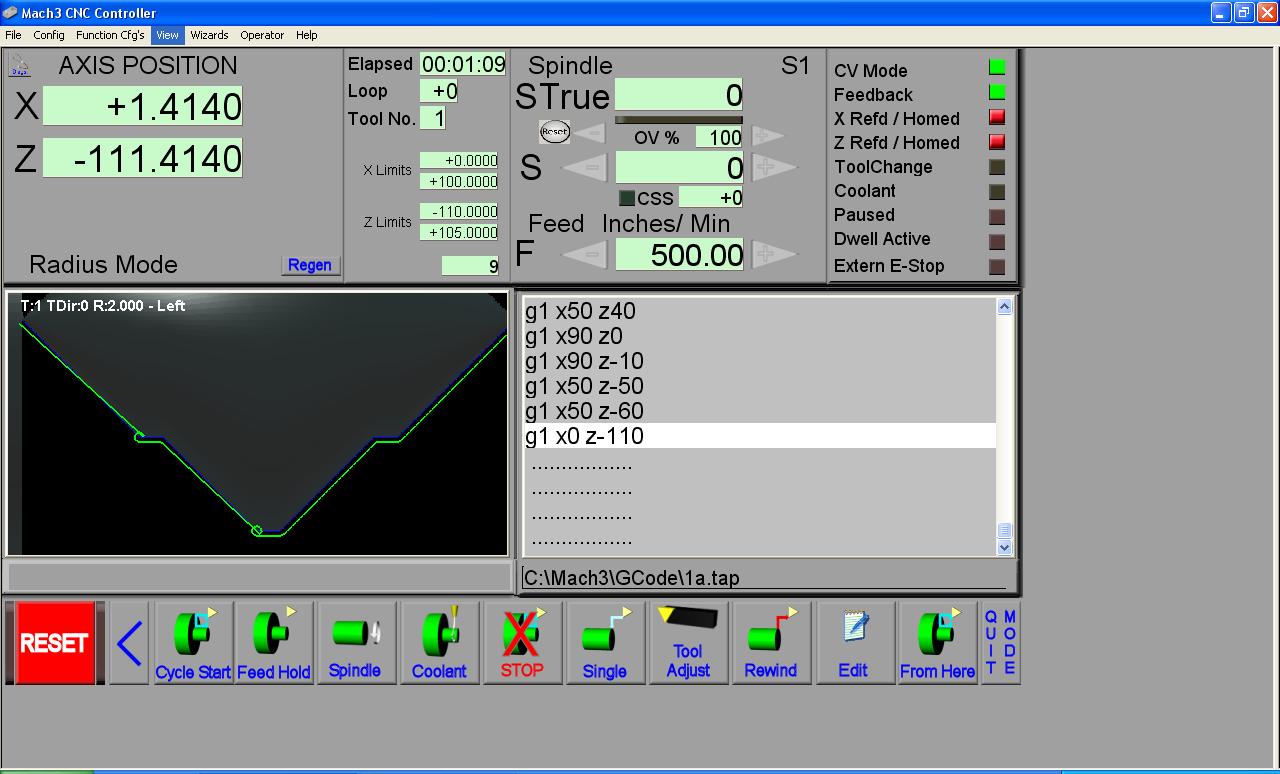The height and width of the screenshot is (774, 1280).
Task: Click the Single step icon
Action: [604, 642]
